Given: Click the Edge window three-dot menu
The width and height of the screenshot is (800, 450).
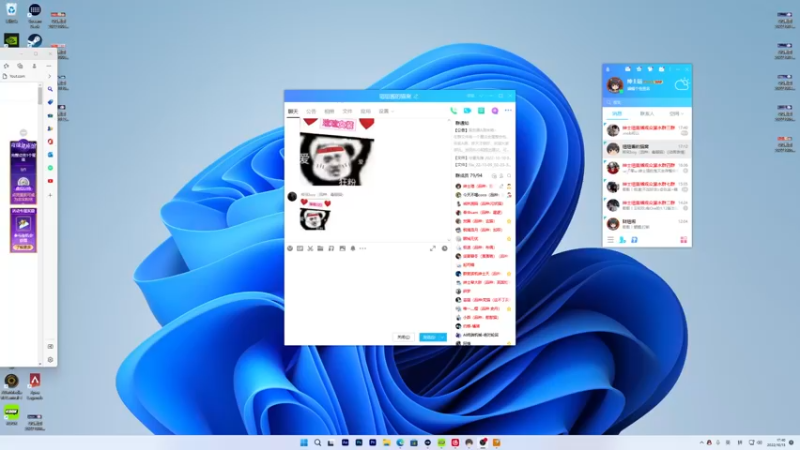Looking at the screenshot, I should [x=49, y=66].
